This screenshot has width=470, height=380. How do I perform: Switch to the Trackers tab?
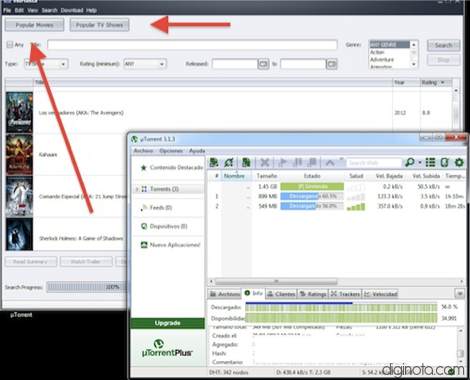(345, 294)
